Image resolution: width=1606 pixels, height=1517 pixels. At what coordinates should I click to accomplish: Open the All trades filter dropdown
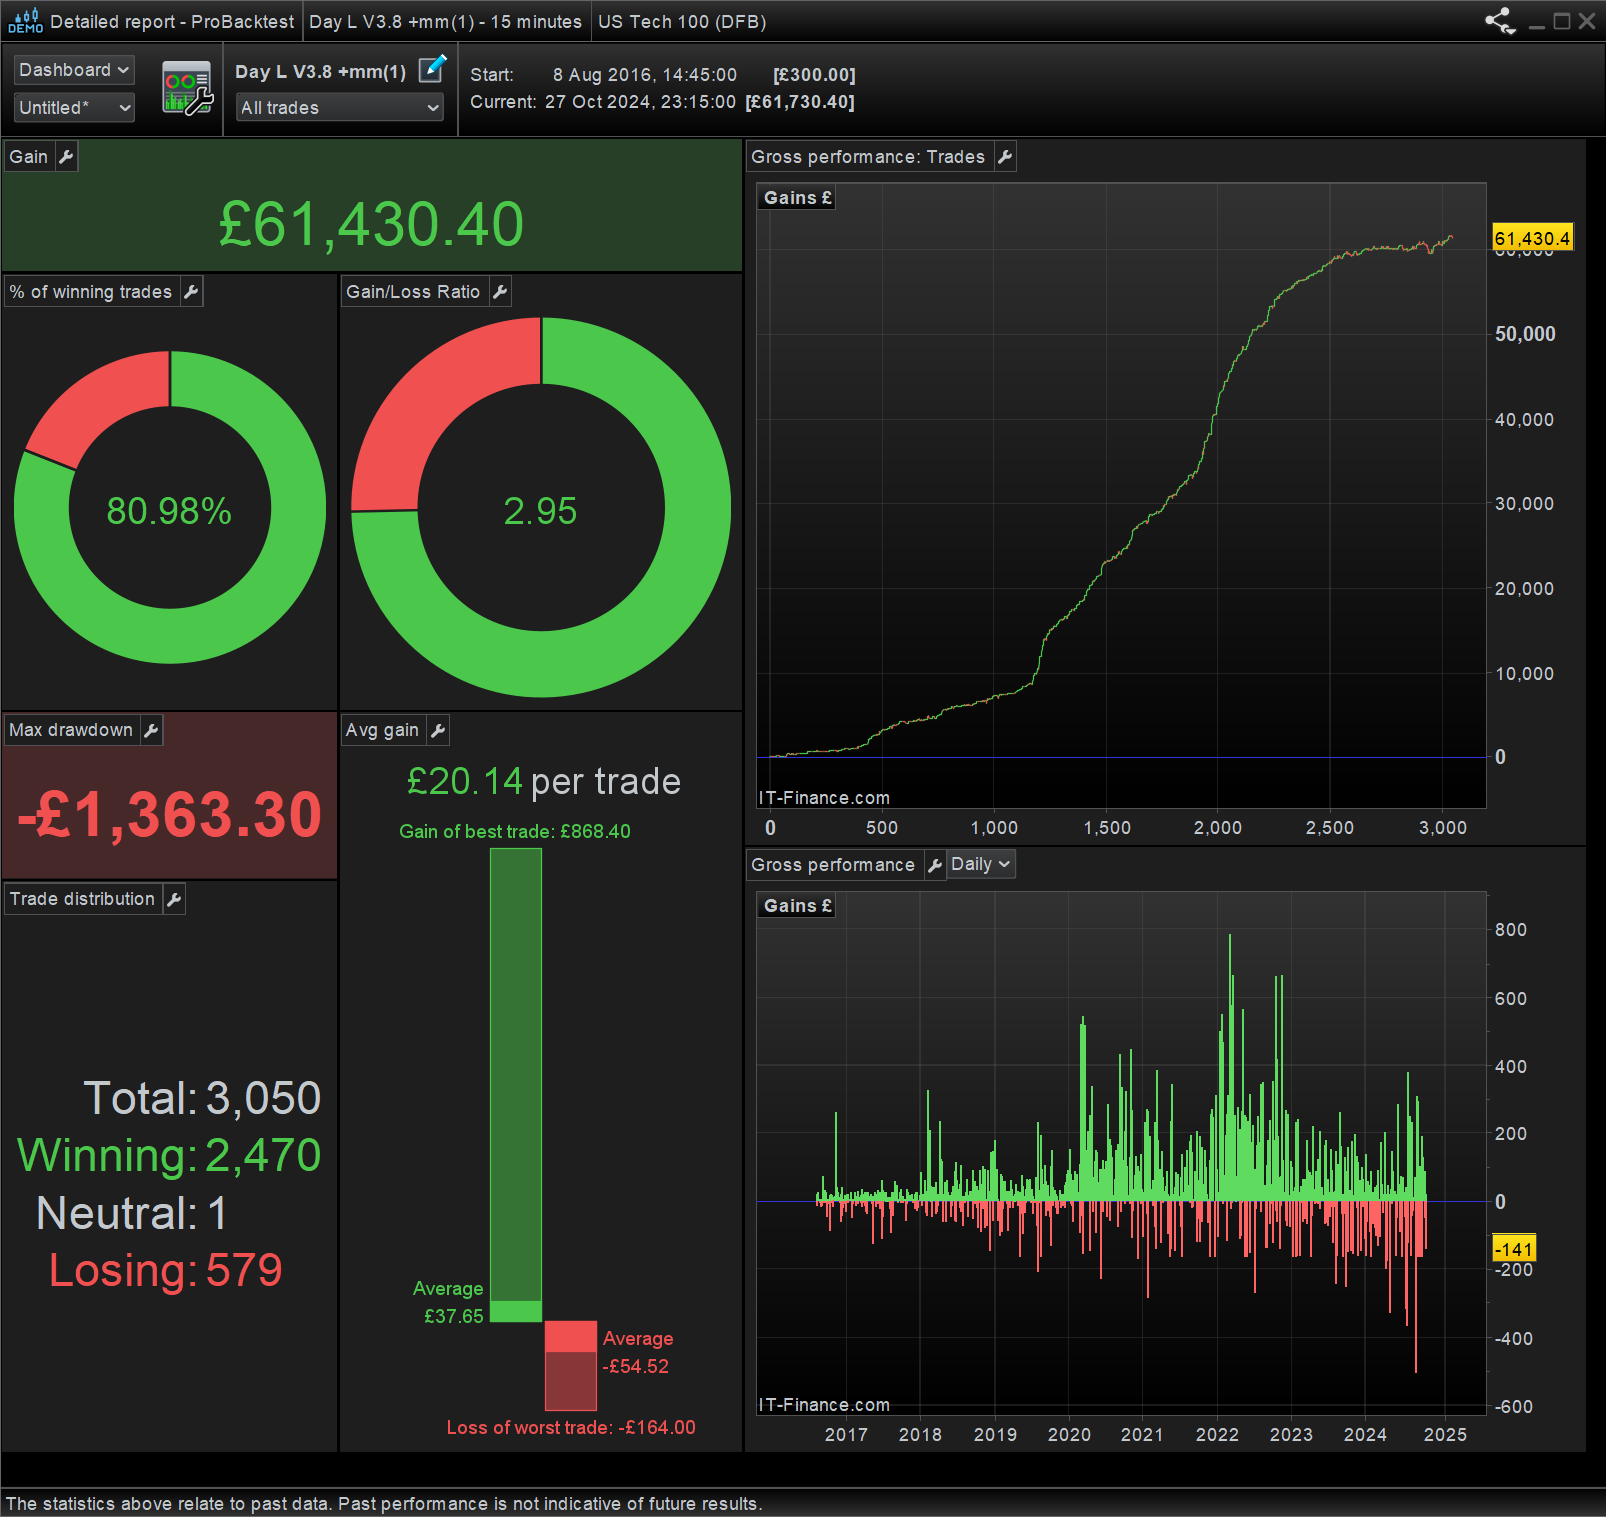pyautogui.click(x=340, y=108)
